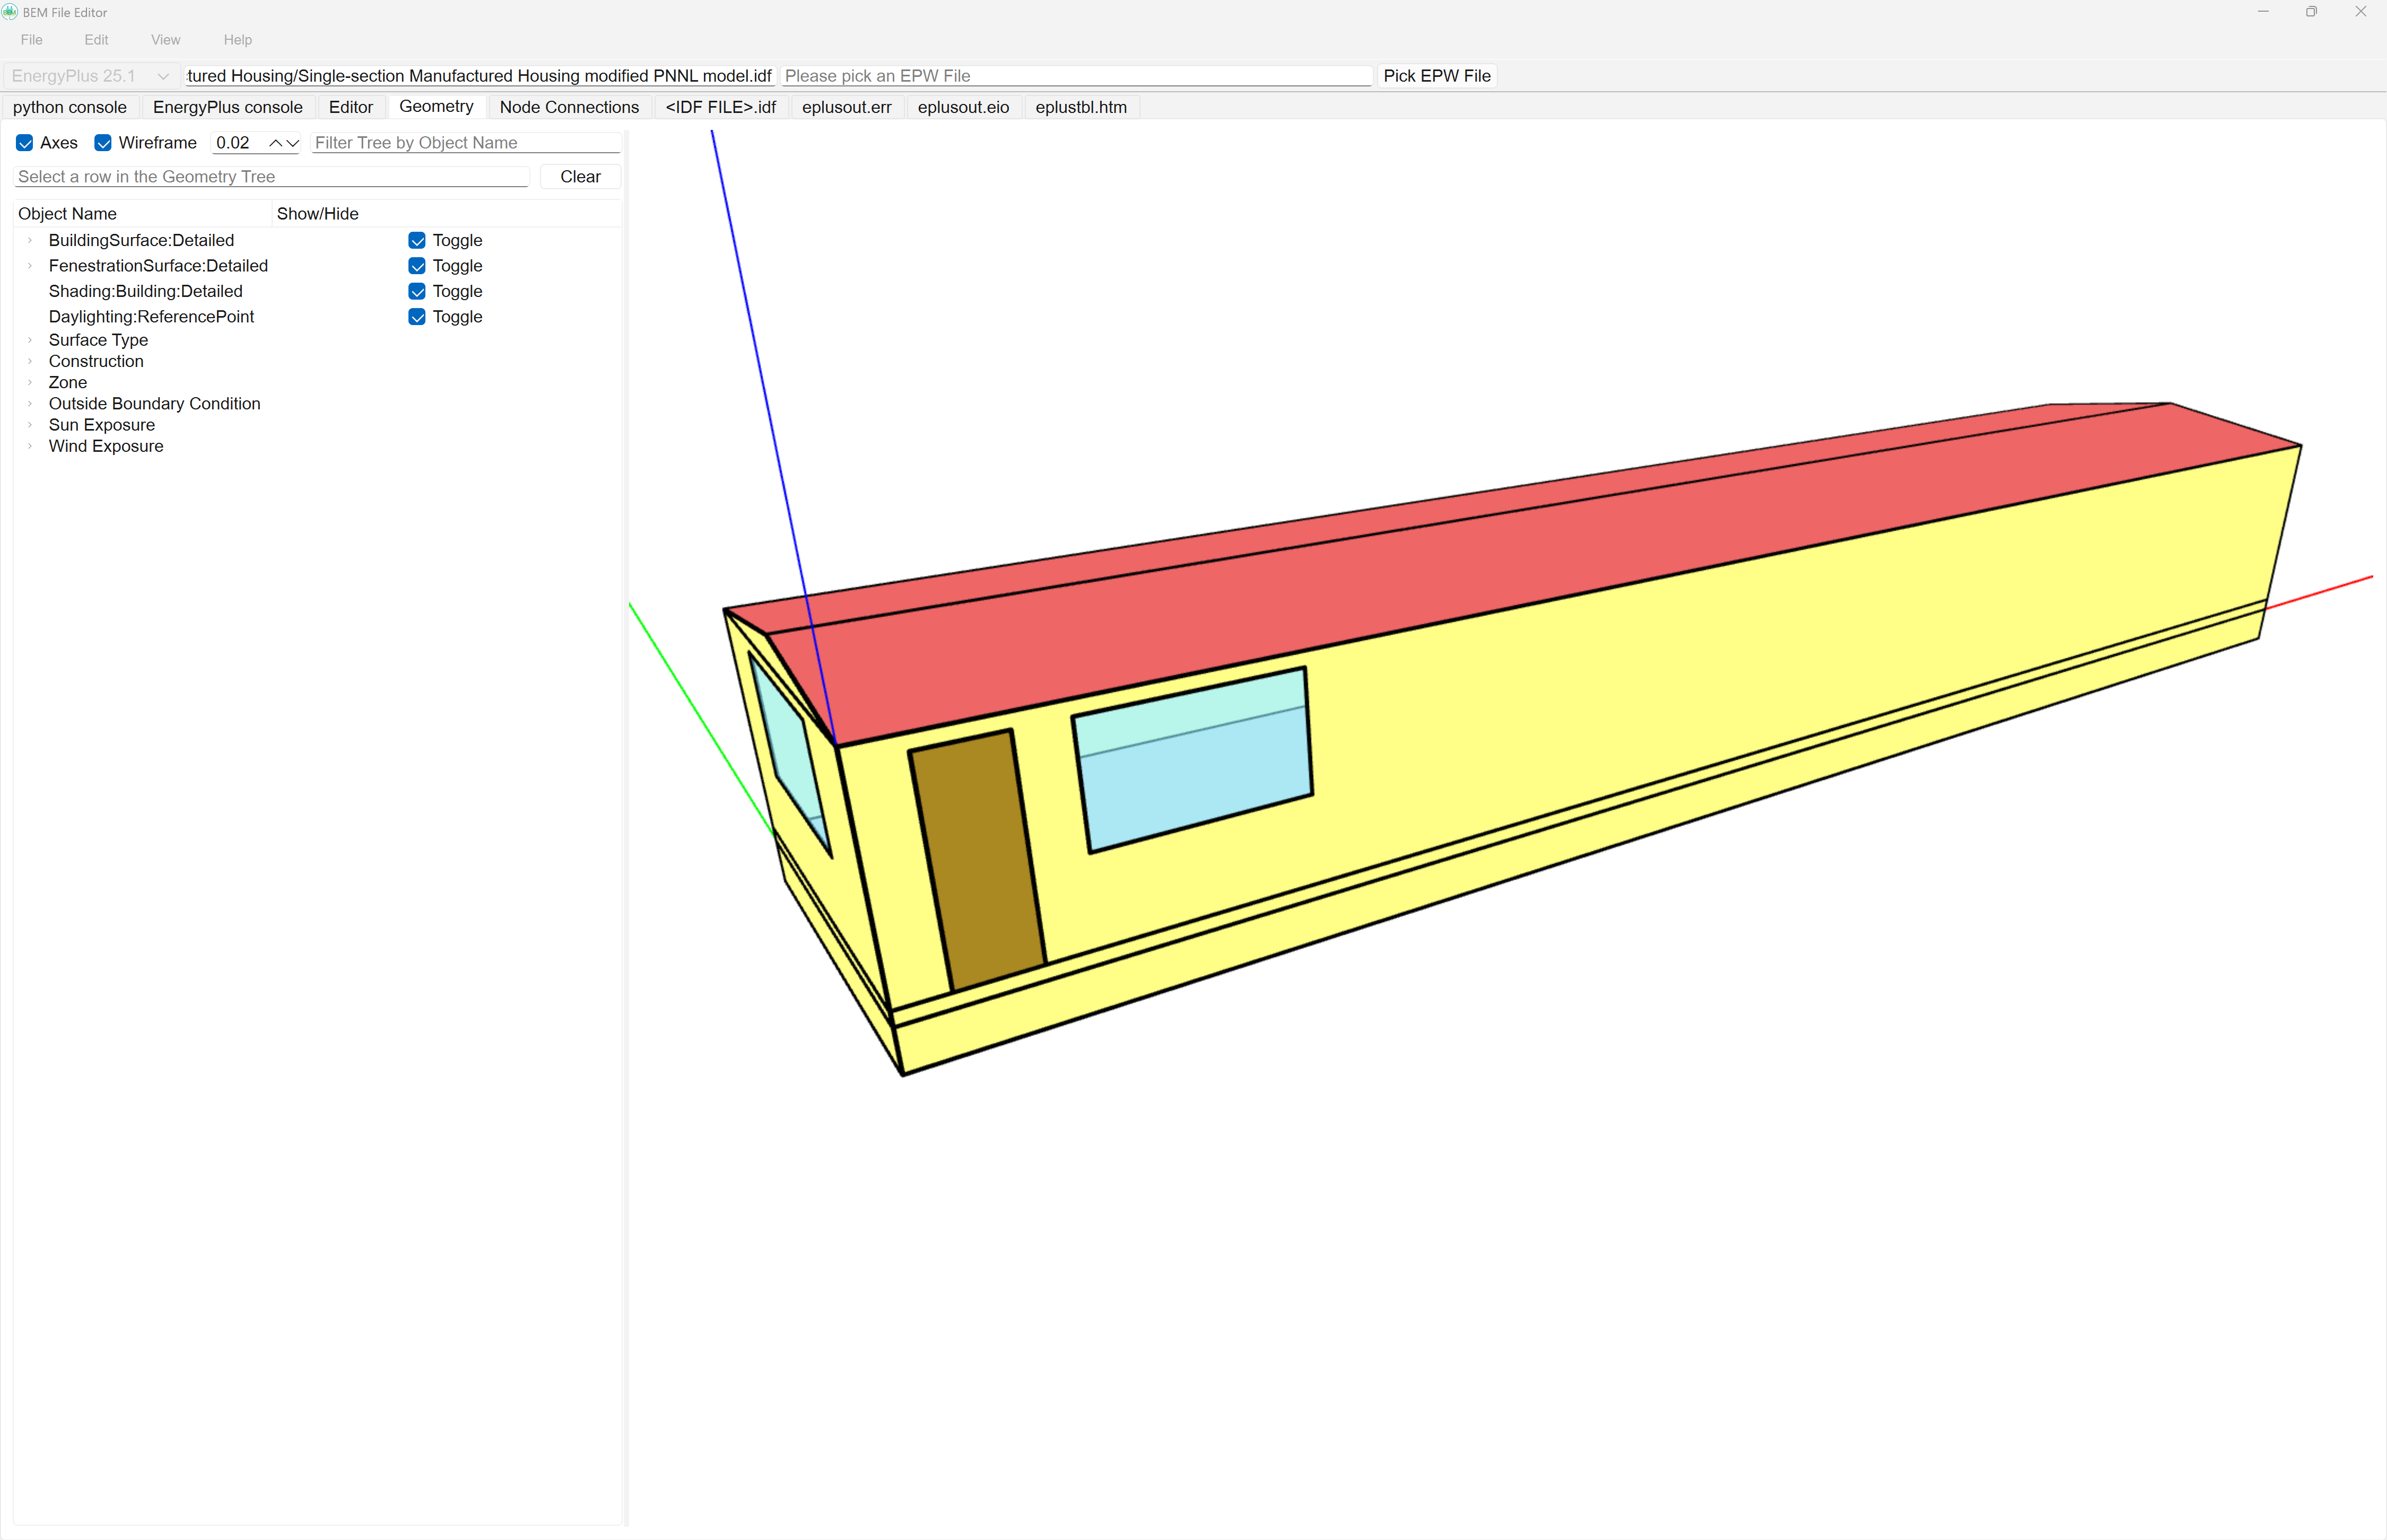Image resolution: width=2387 pixels, height=1540 pixels.
Task: Open the EnergyPlus 25.1 version dropdown
Action: [91, 76]
